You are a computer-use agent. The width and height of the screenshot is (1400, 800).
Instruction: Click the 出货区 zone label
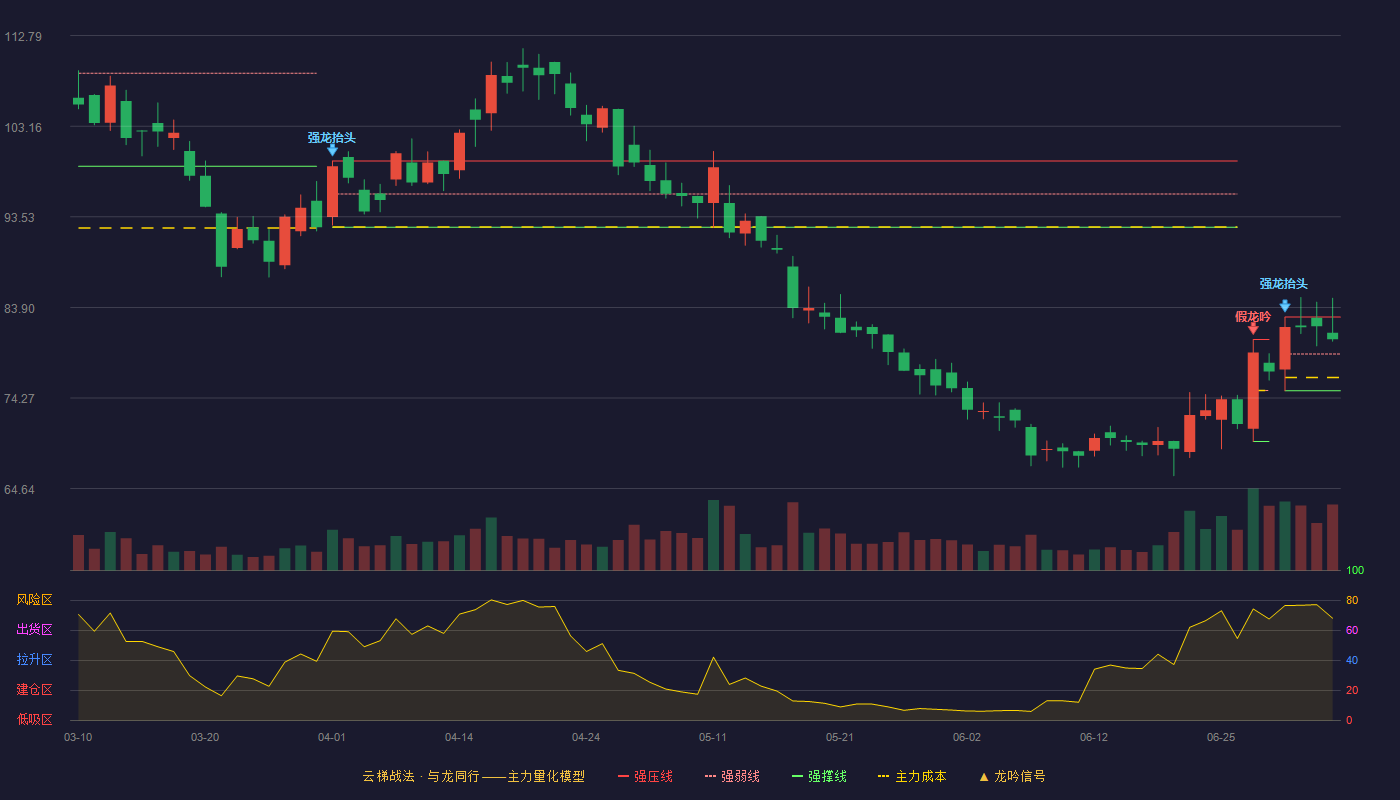[x=34, y=630]
